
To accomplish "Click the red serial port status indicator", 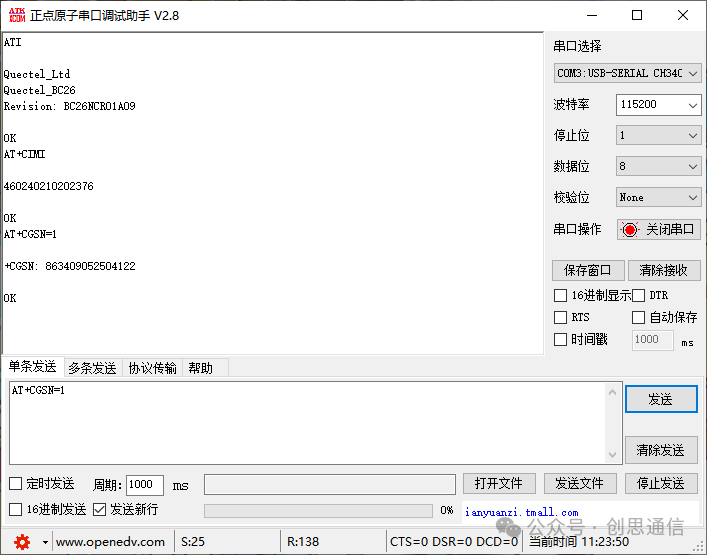I will [x=629, y=229].
